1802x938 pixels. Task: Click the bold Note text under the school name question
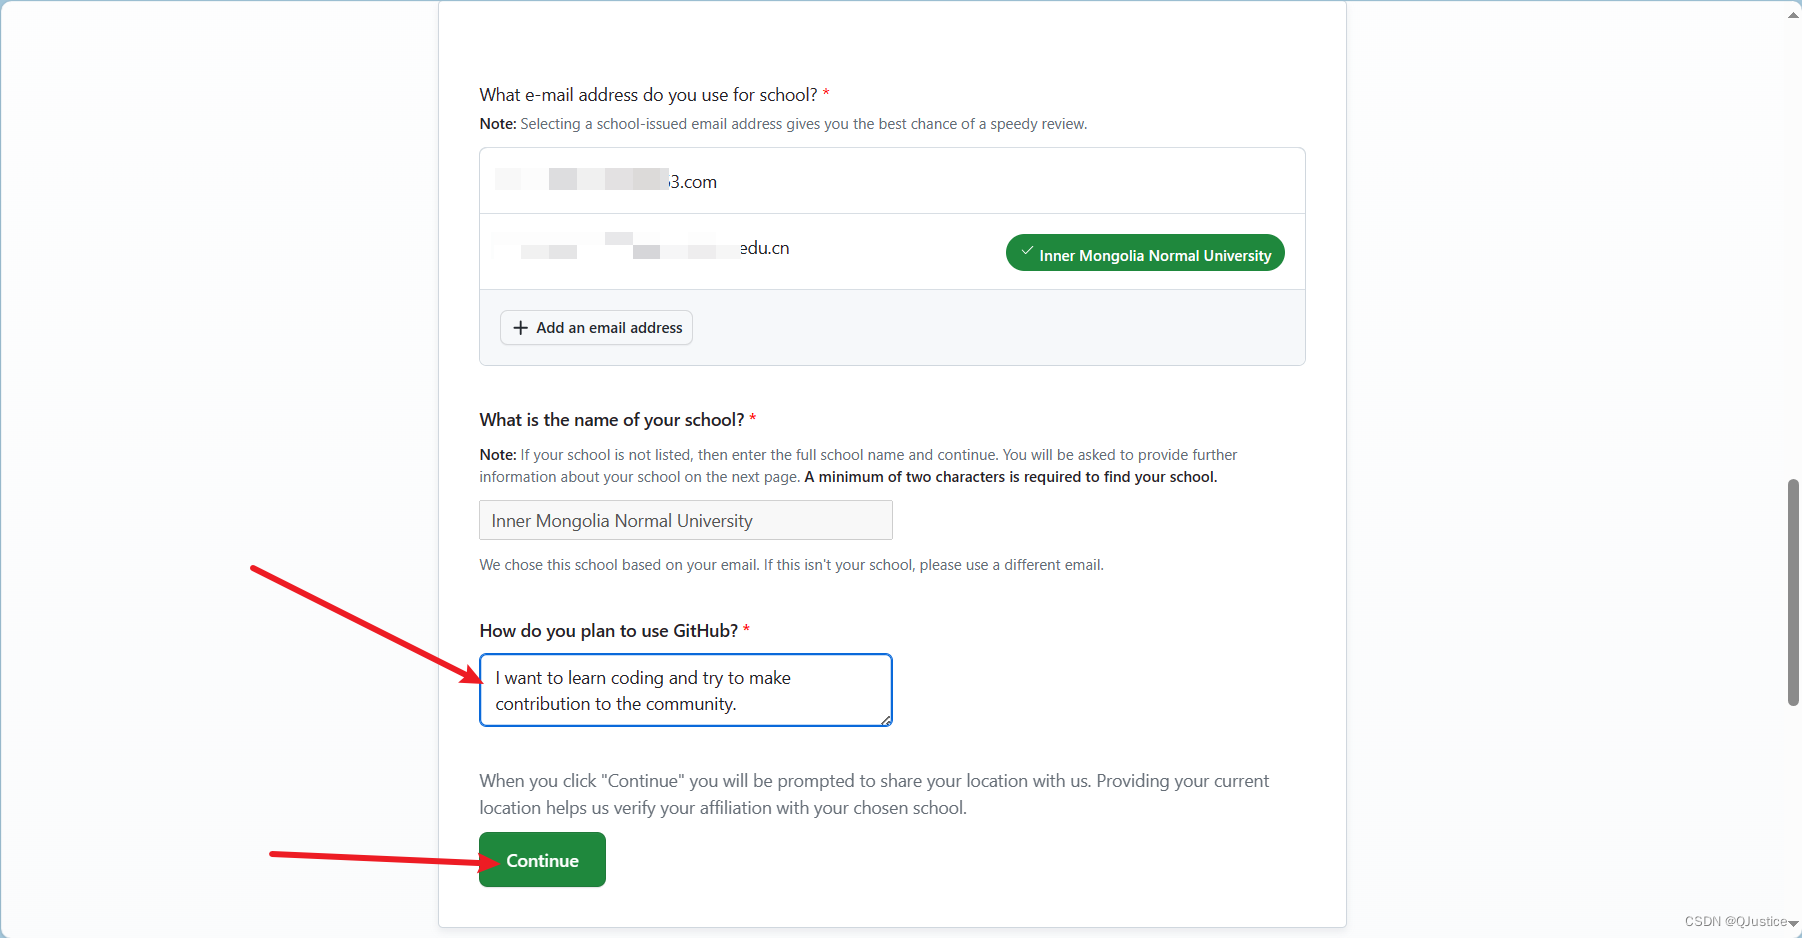(x=497, y=454)
